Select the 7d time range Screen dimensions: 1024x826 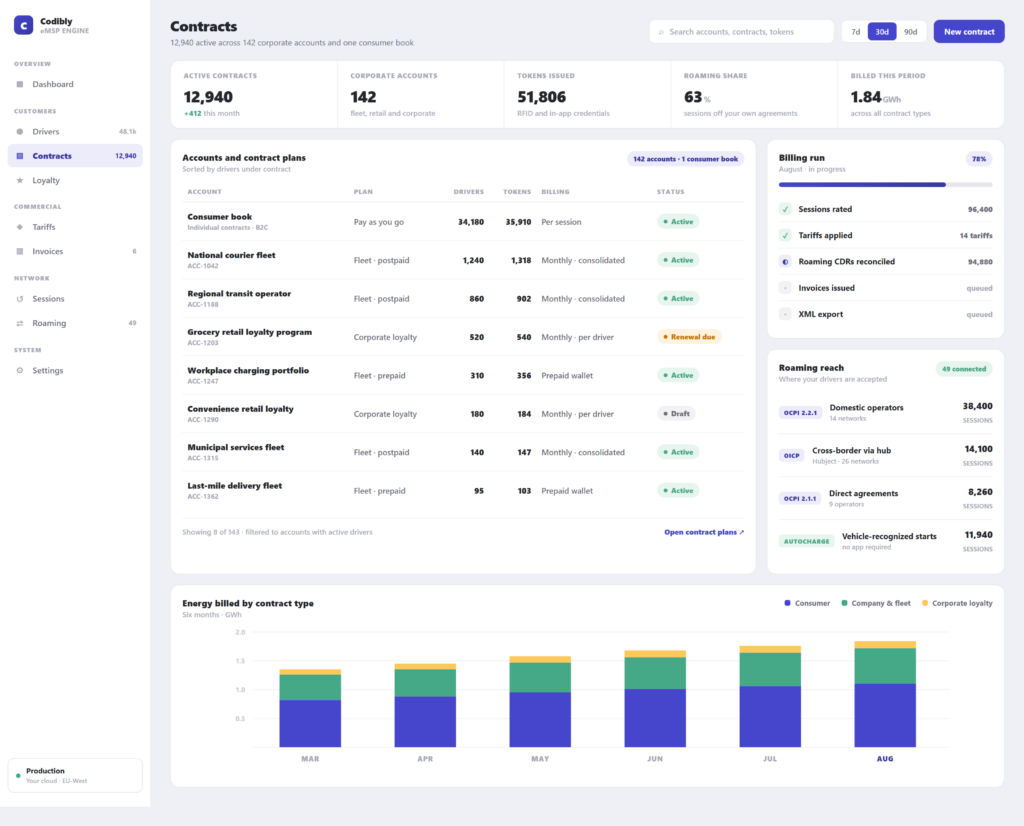[856, 31]
